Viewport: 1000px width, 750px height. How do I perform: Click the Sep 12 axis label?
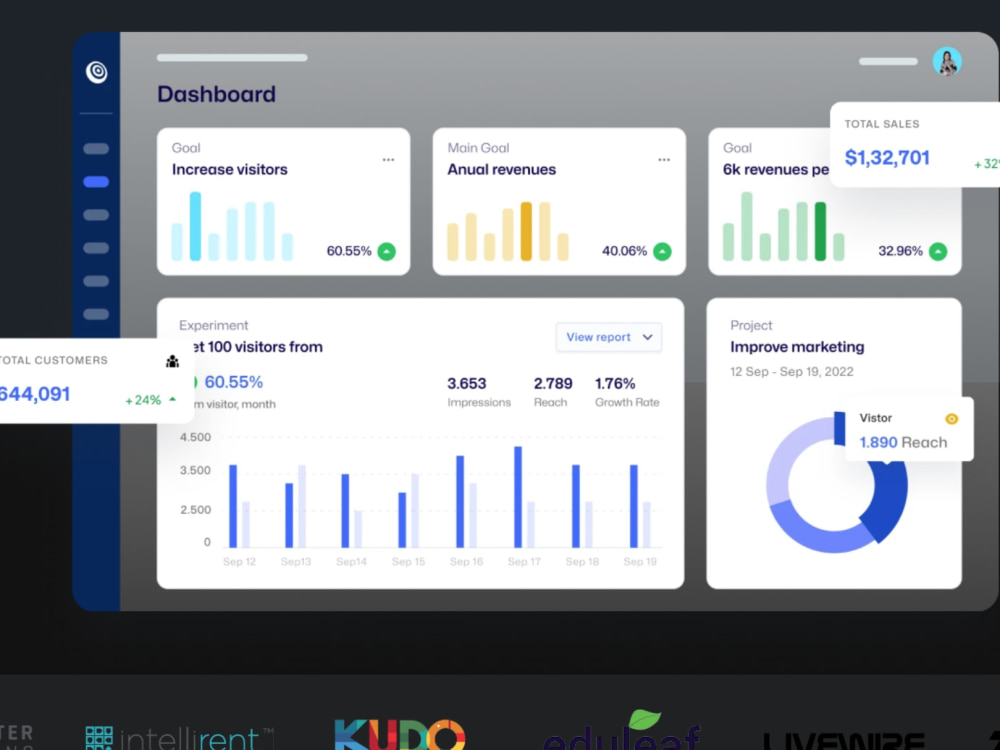[x=239, y=561]
